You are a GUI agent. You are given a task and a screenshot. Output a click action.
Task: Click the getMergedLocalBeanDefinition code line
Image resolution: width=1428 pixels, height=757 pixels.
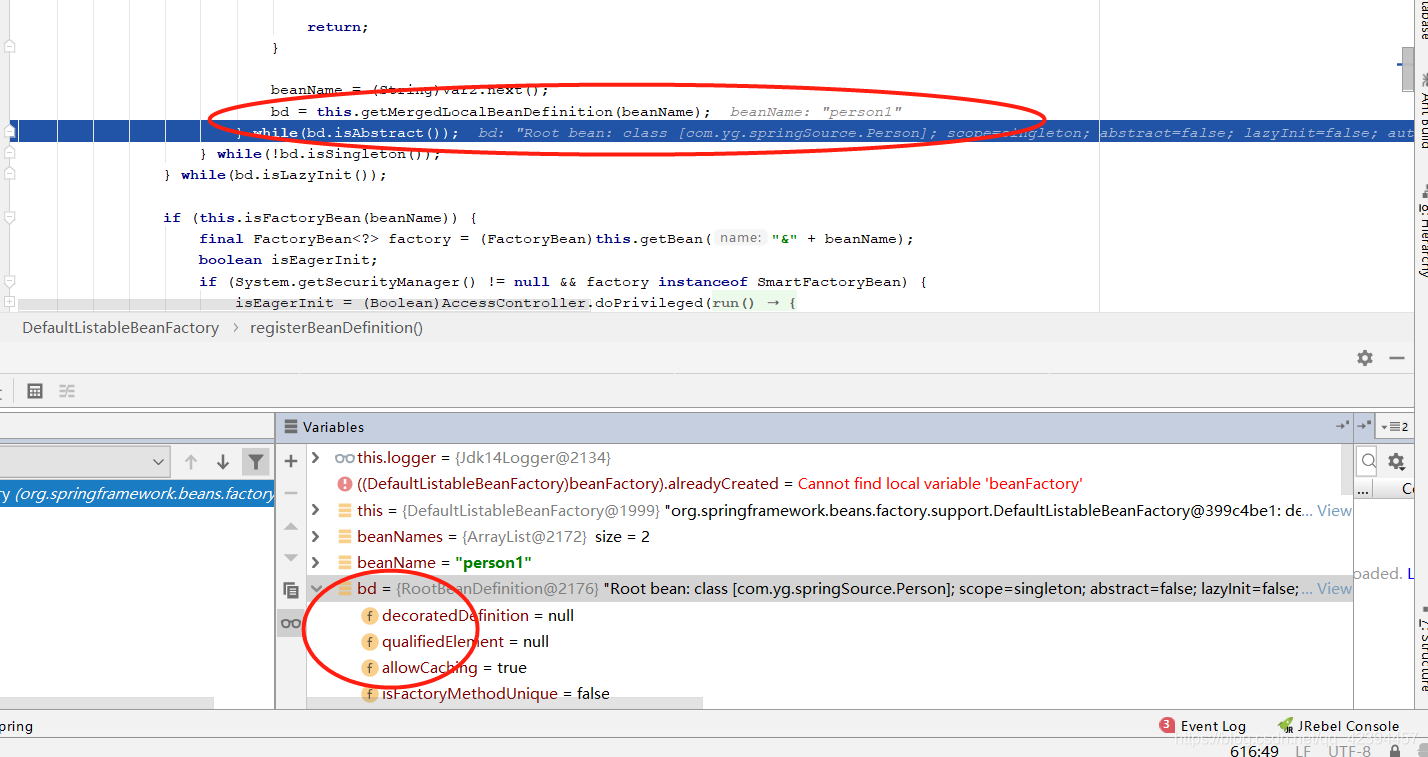[x=491, y=112]
